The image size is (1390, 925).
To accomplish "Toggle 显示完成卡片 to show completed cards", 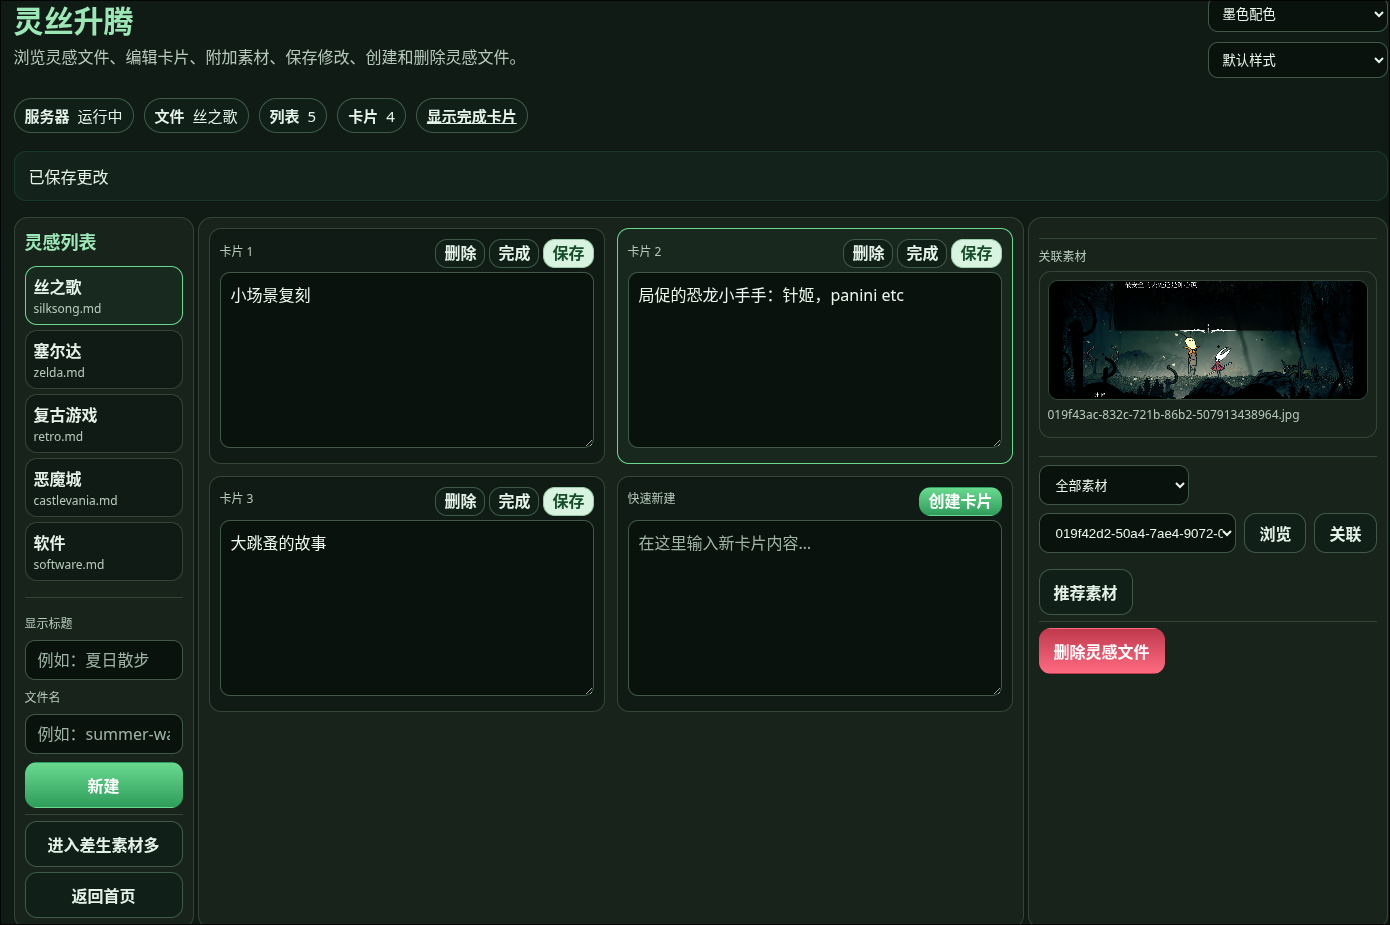I will pos(471,116).
